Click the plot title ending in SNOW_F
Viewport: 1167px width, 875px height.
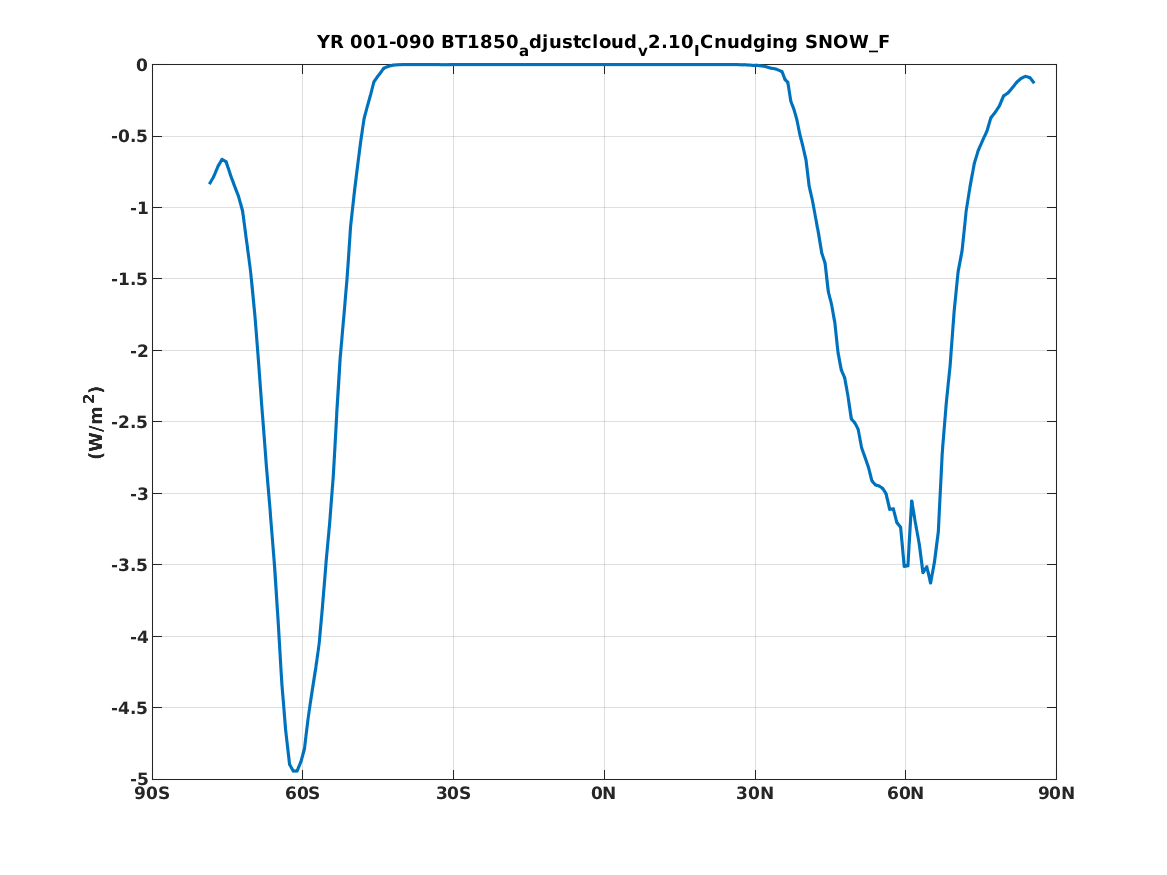click(603, 43)
